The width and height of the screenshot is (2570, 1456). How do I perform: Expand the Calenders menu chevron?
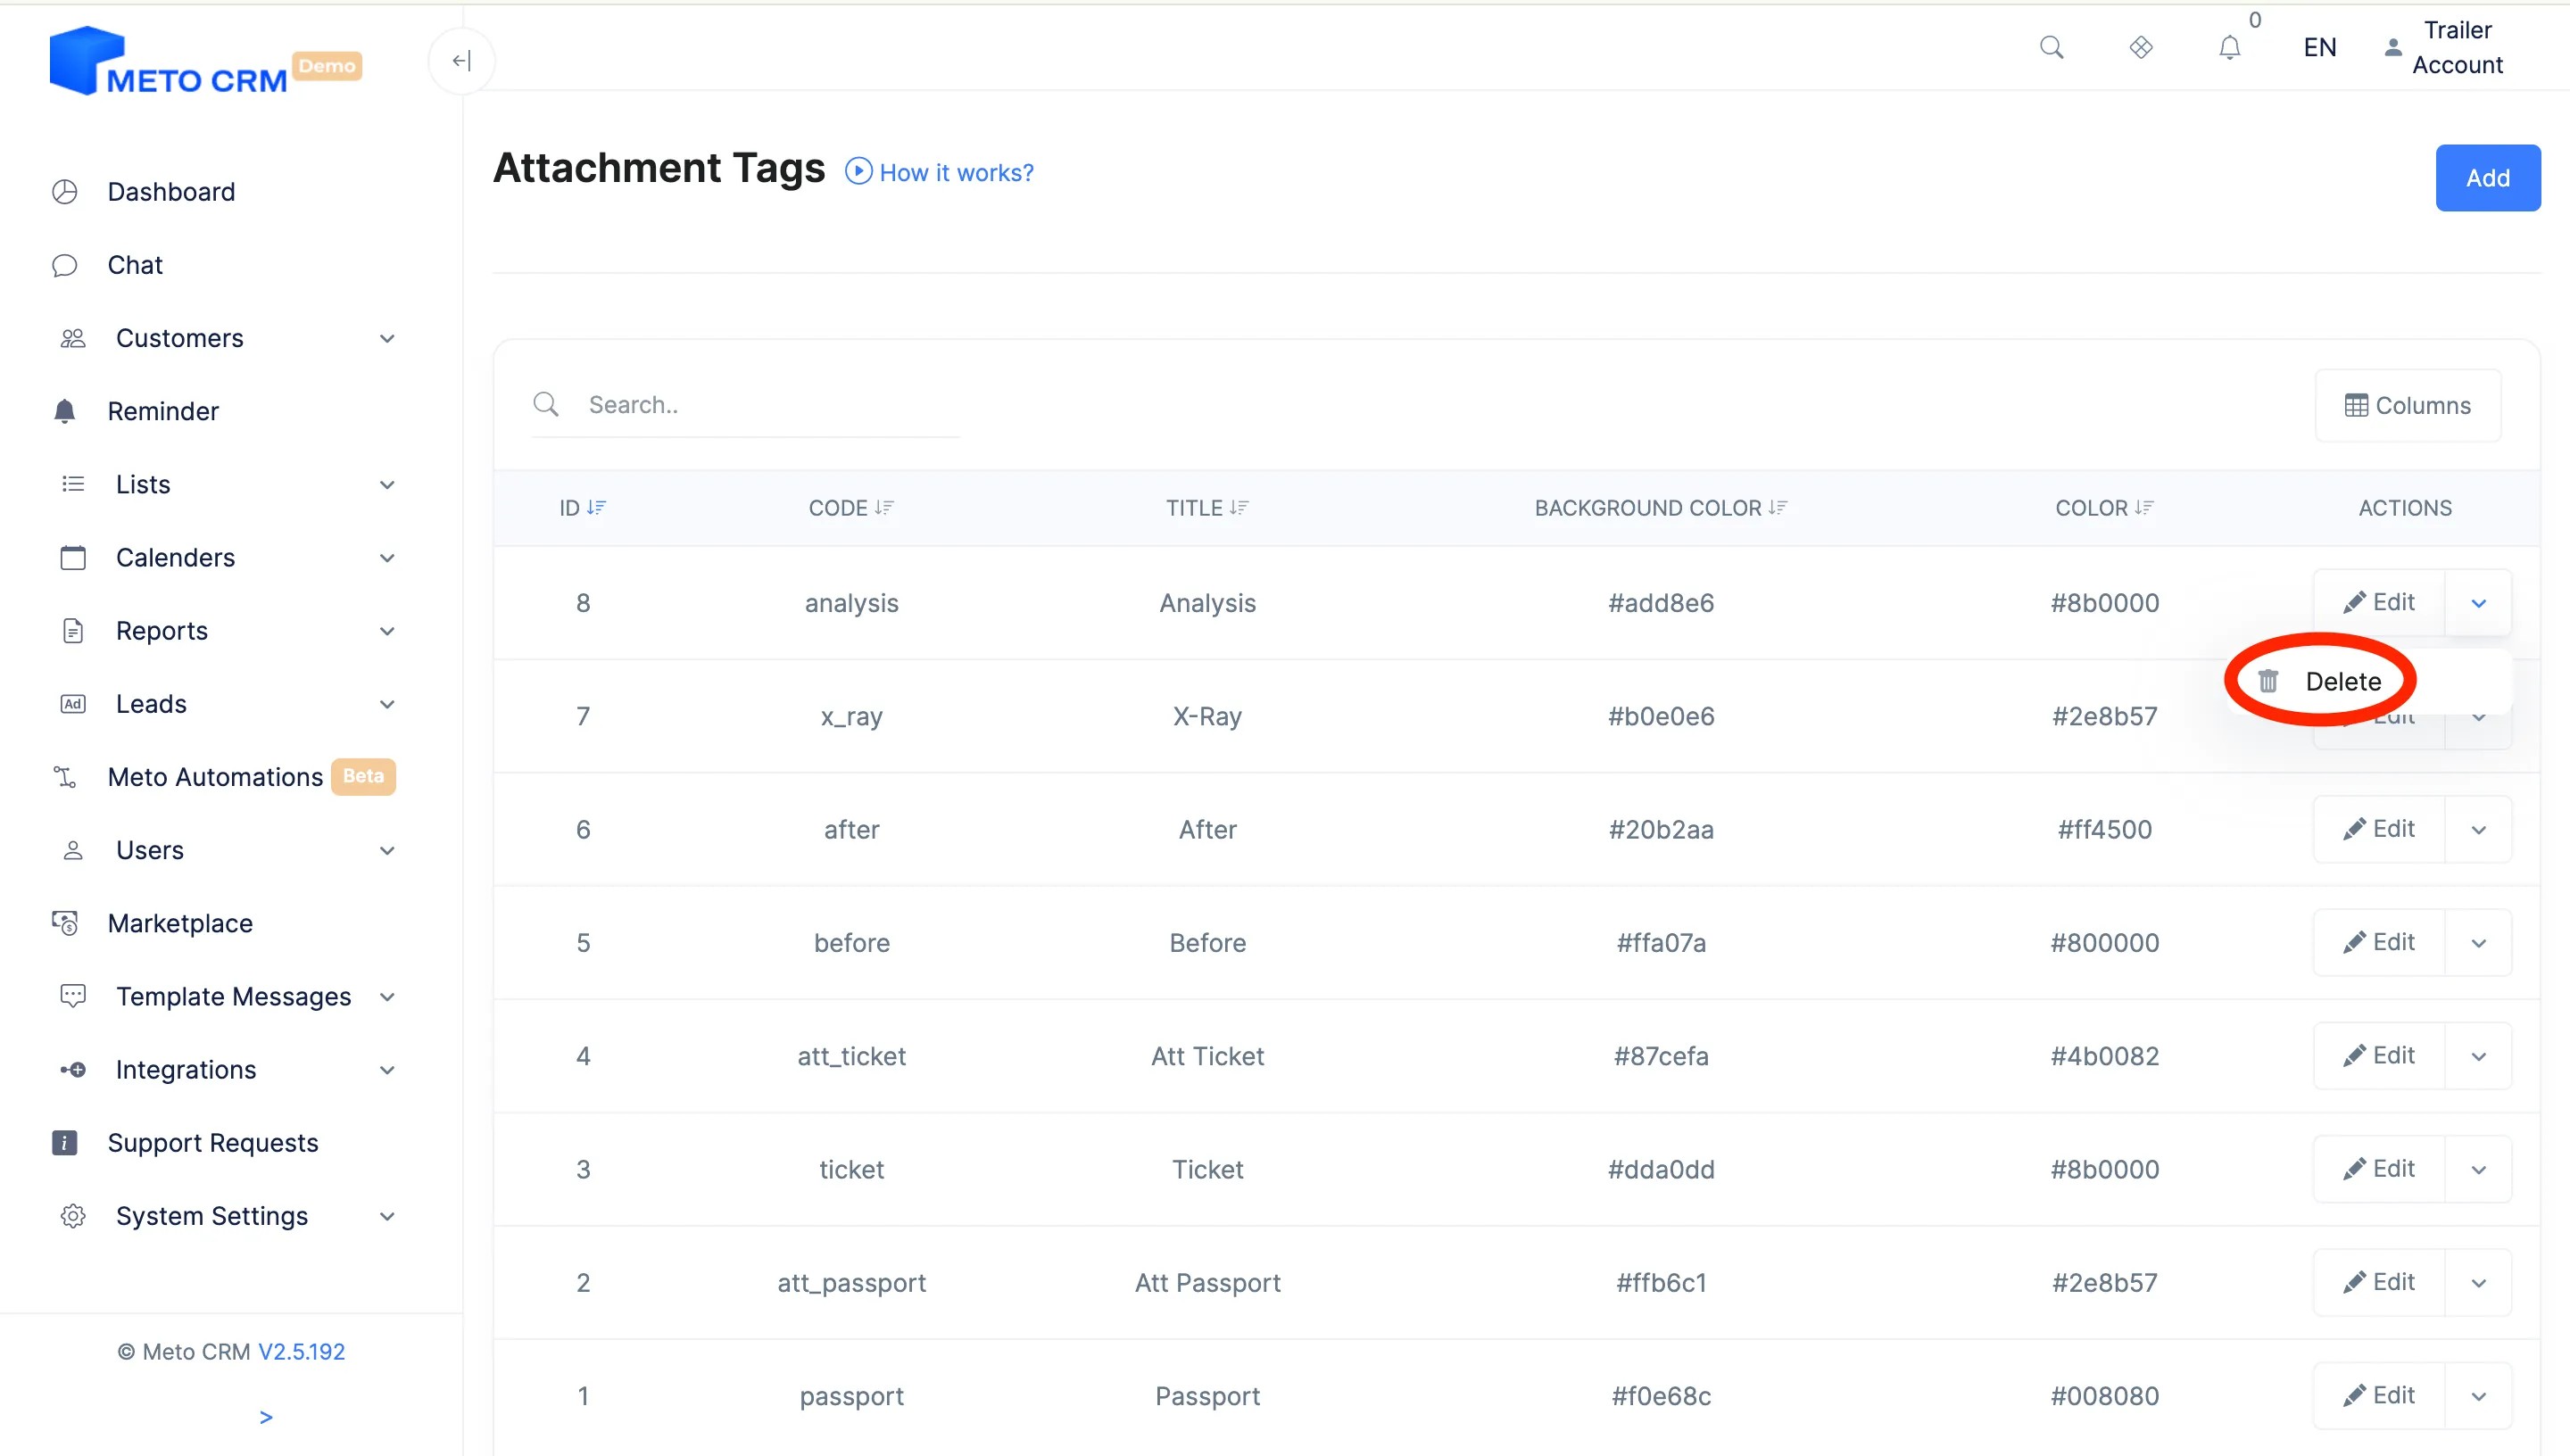(x=387, y=557)
